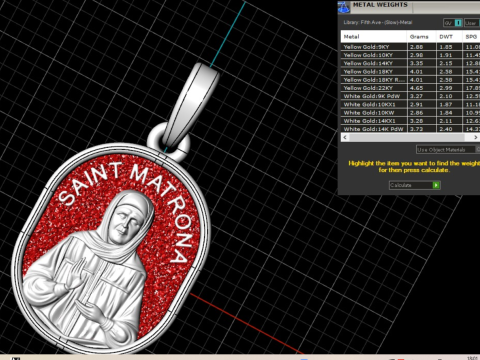Click the 1.85 DWT cell
This screenshot has height=360, width=480.
point(449,47)
